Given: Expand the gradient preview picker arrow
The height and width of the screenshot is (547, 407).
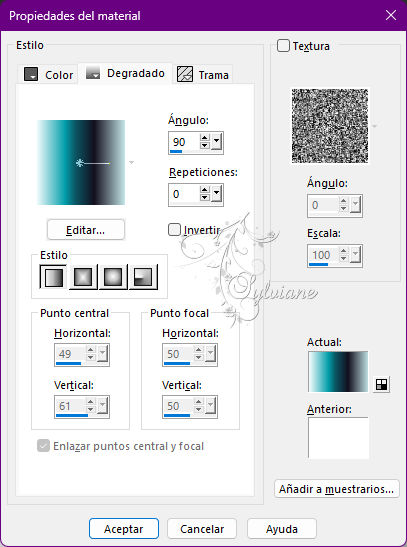Looking at the screenshot, I should coord(131,162).
